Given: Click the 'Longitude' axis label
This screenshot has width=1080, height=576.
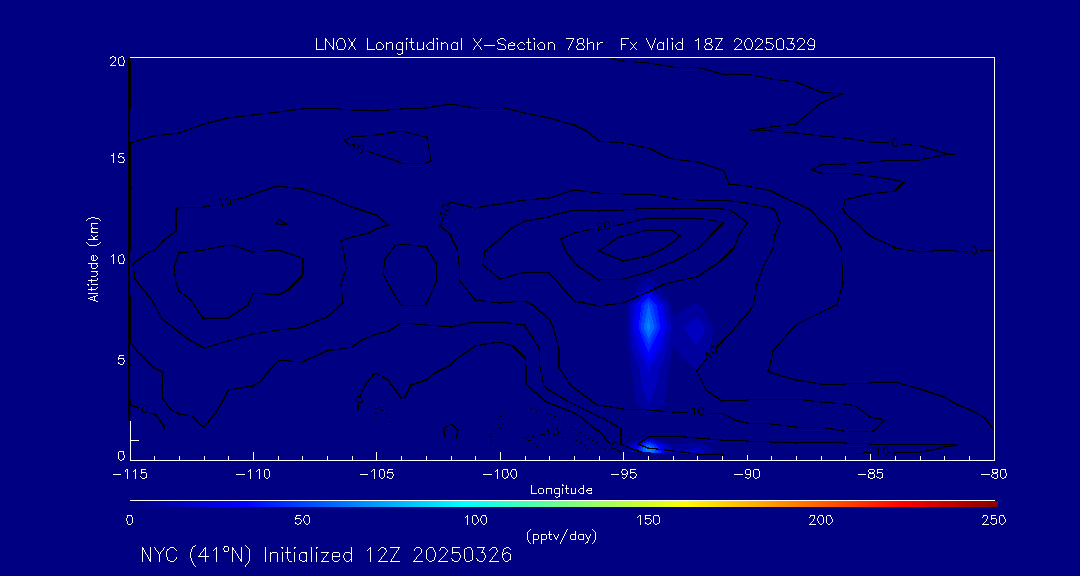Looking at the screenshot, I should [x=561, y=491].
